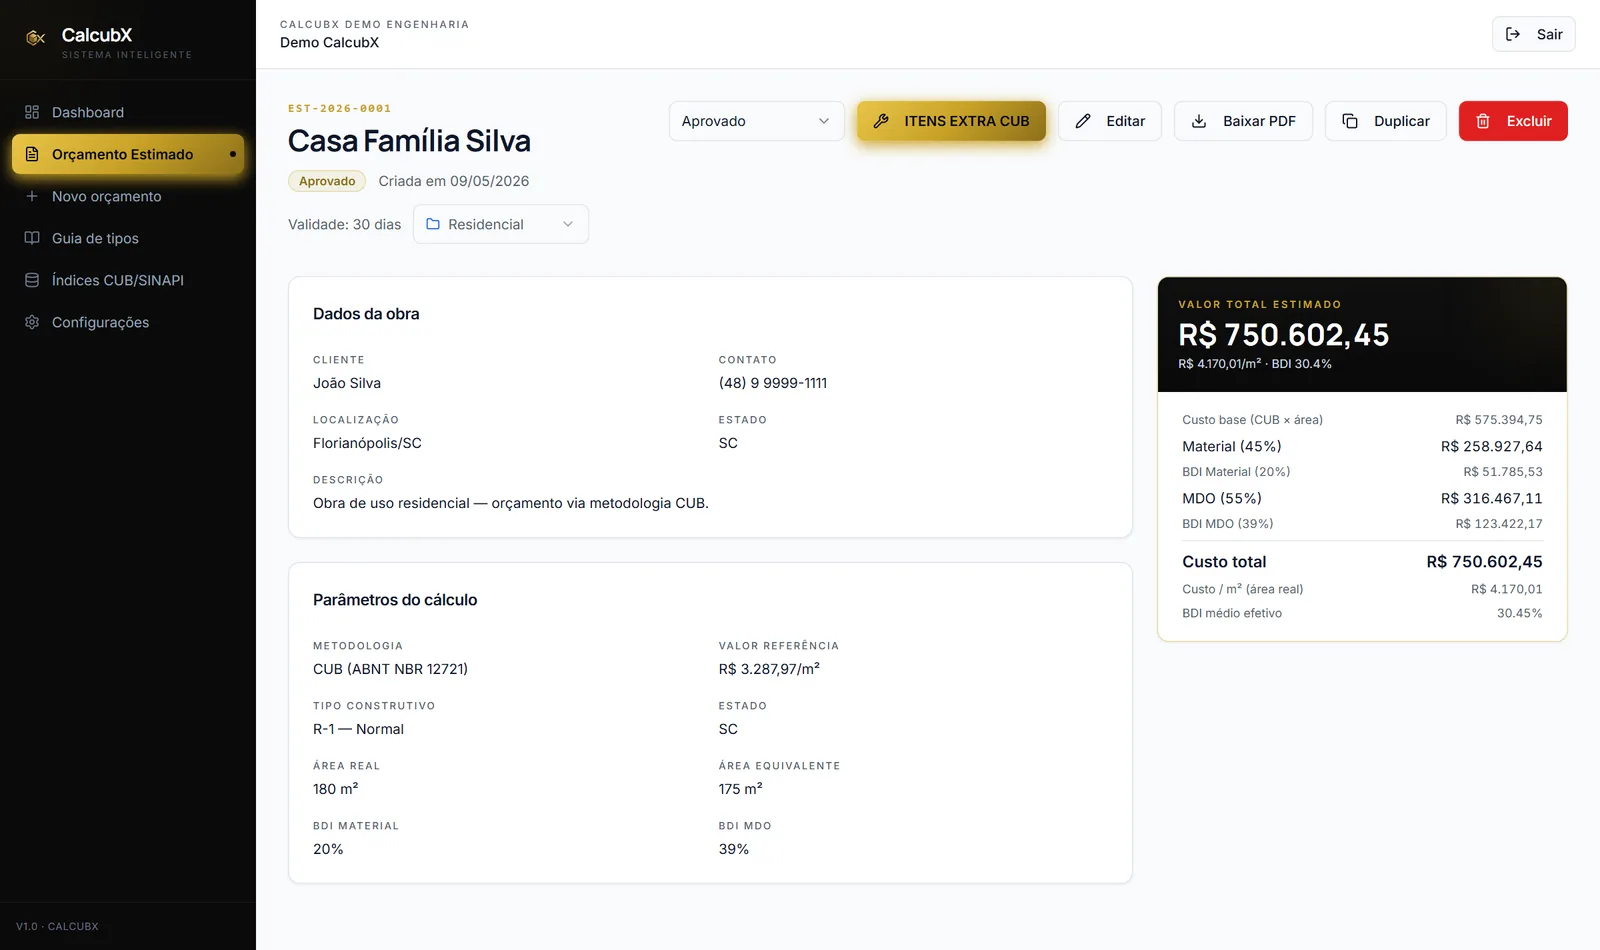Click the pencil icon on Editar
Screen dimensions: 1600x950
1083,121
